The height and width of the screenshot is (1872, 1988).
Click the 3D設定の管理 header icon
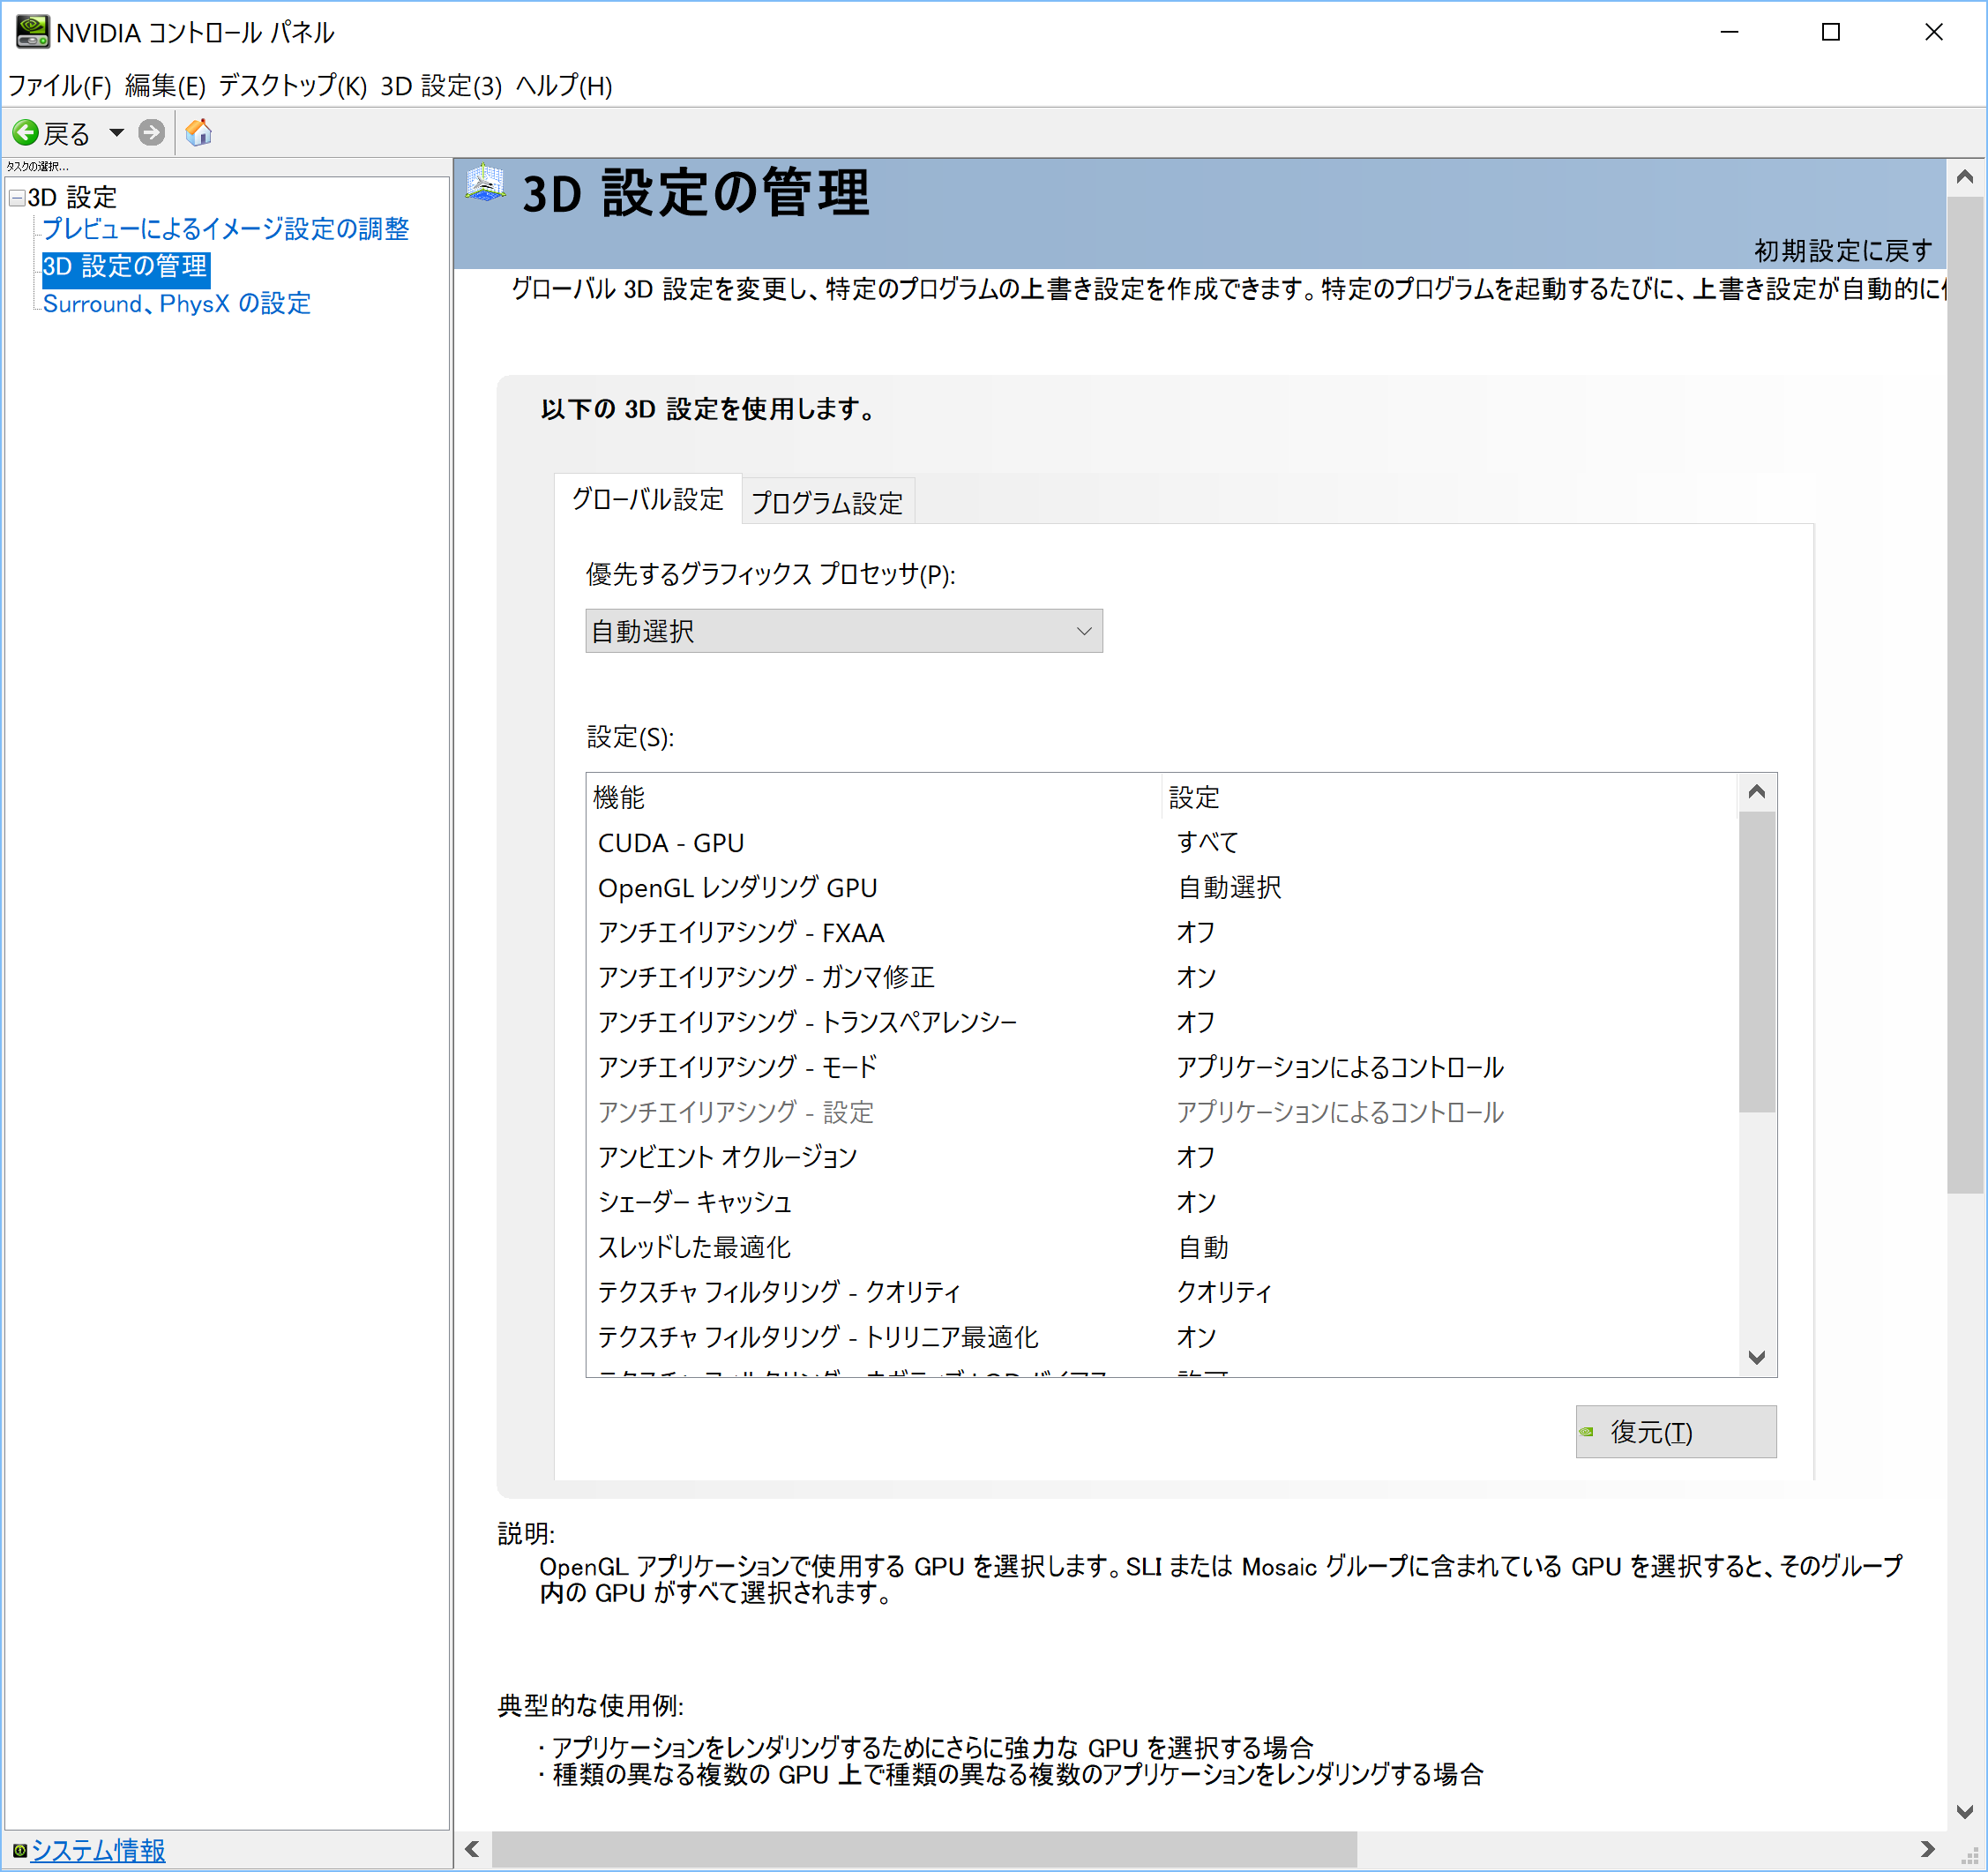click(x=486, y=184)
